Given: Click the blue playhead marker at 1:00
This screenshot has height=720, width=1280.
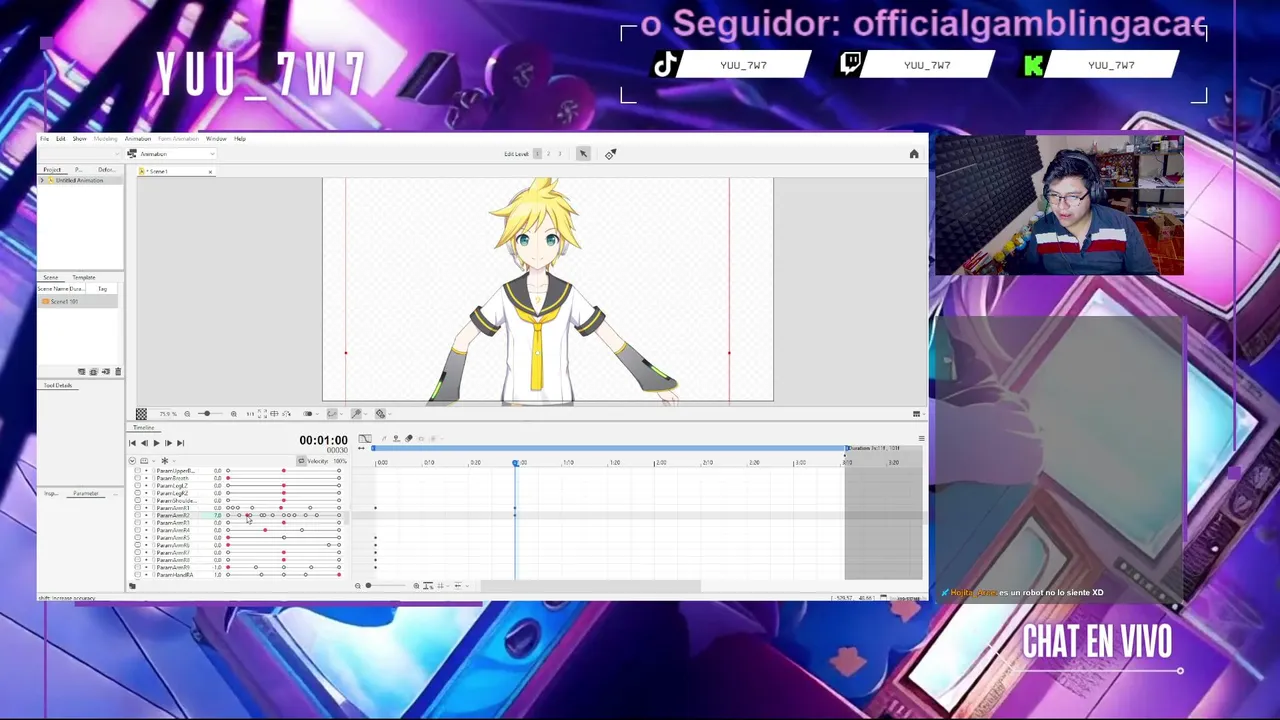Looking at the screenshot, I should click(516, 463).
